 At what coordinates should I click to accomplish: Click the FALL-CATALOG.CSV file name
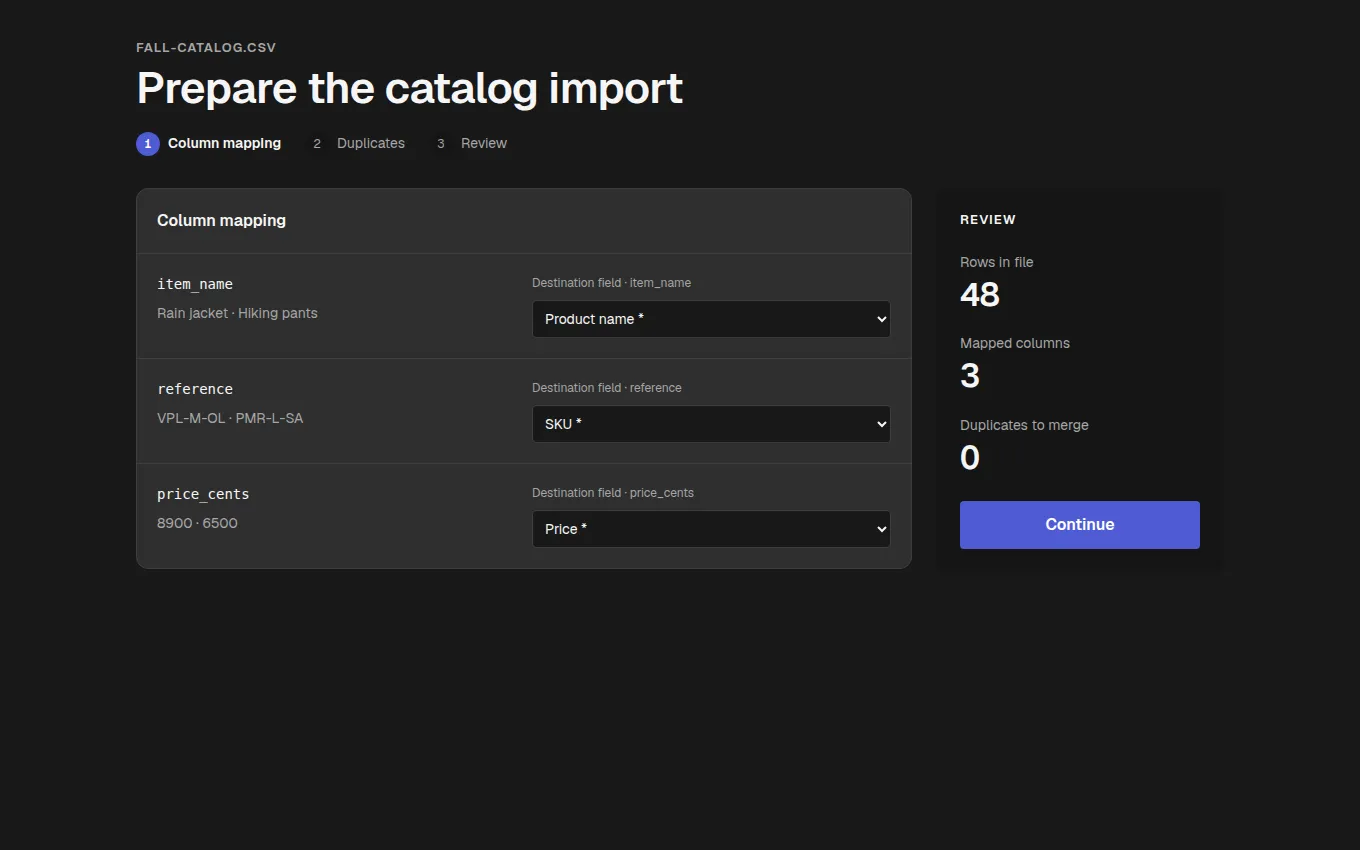(x=206, y=48)
